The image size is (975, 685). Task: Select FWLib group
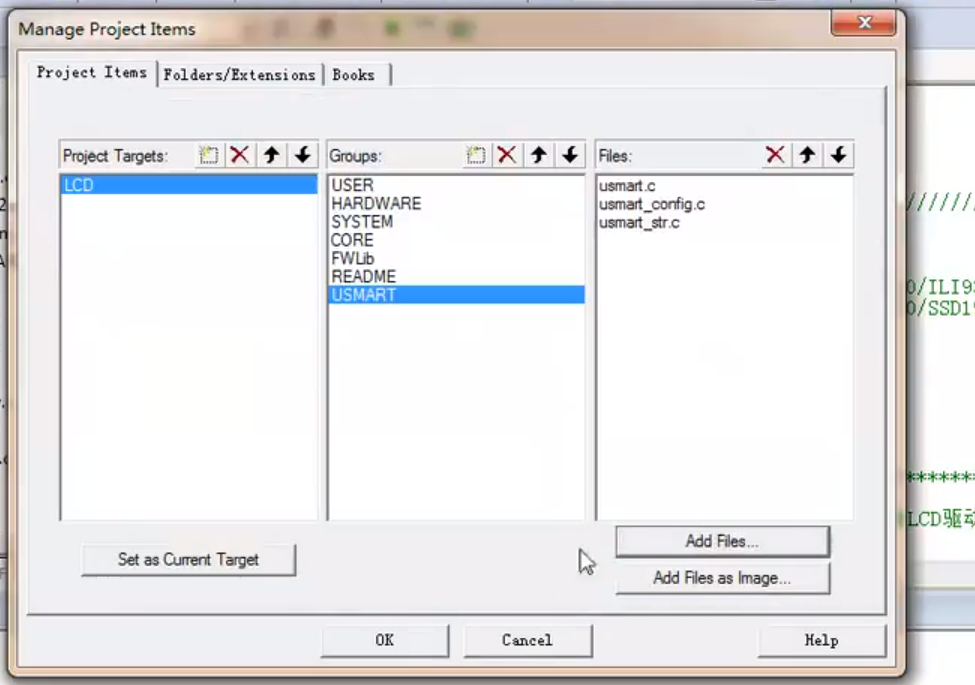click(456, 258)
